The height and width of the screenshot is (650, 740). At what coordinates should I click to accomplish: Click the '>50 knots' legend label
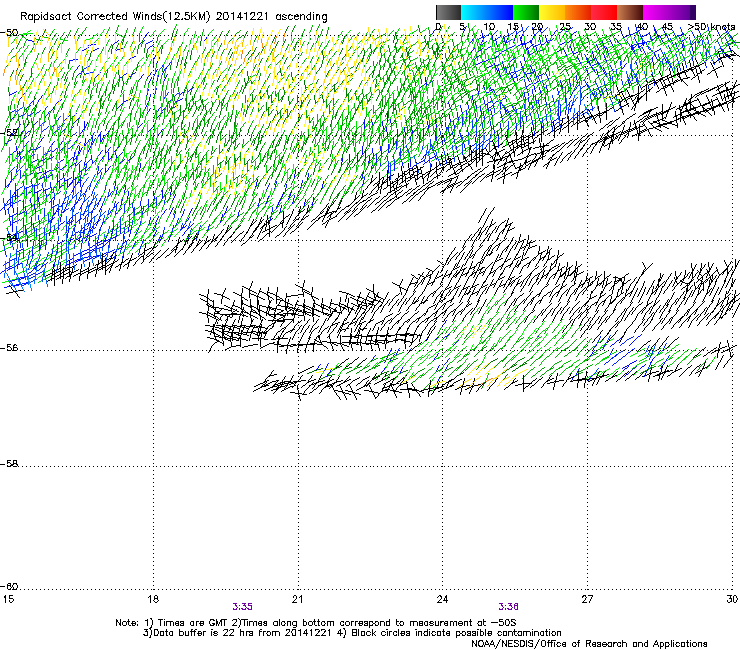click(x=711, y=27)
